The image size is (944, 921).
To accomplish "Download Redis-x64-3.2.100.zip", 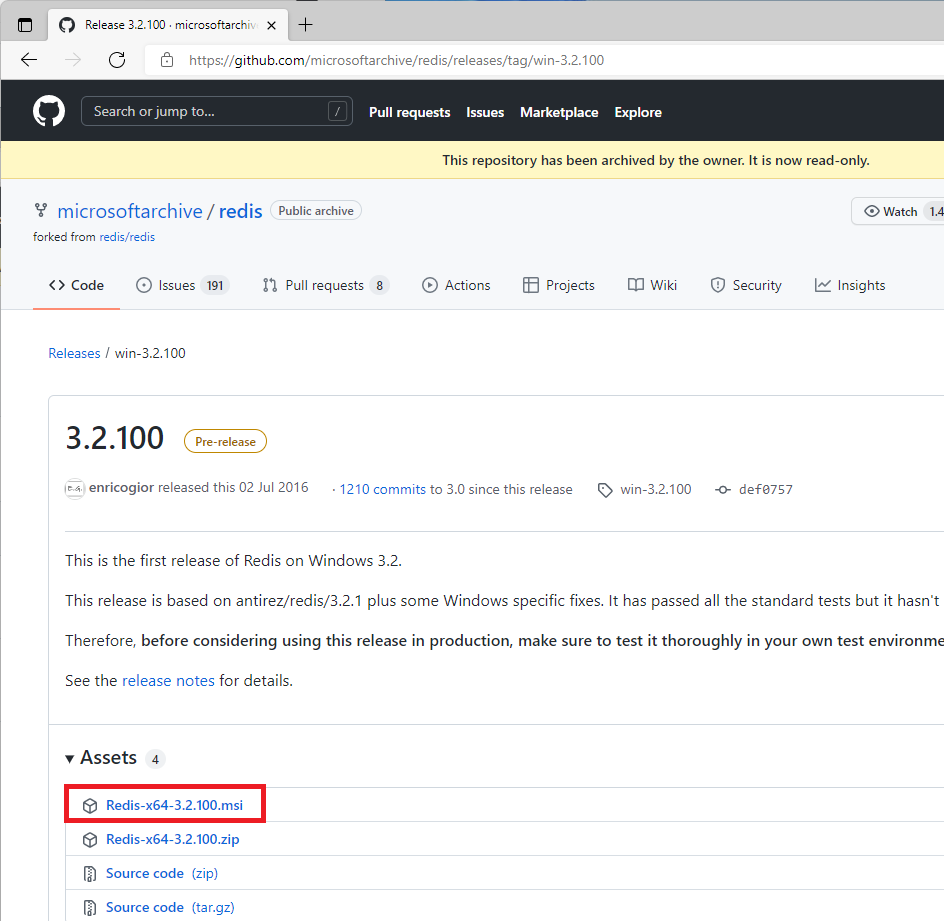I will (172, 840).
